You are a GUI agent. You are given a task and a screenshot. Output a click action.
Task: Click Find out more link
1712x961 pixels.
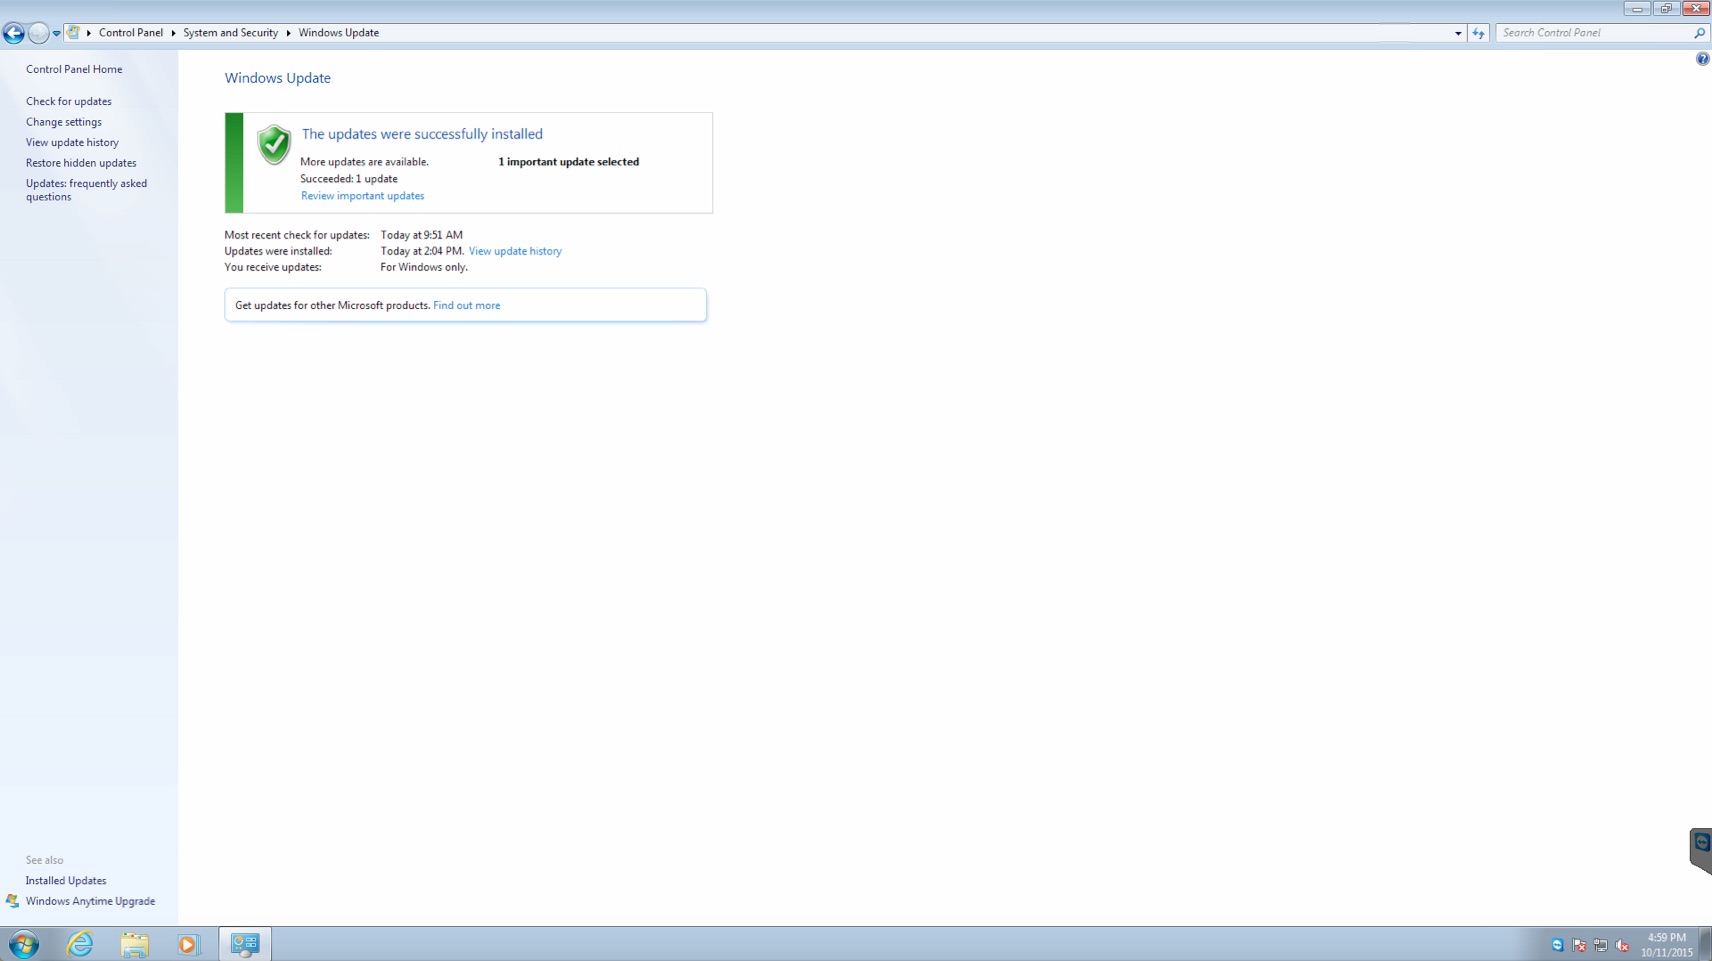pyautogui.click(x=466, y=305)
